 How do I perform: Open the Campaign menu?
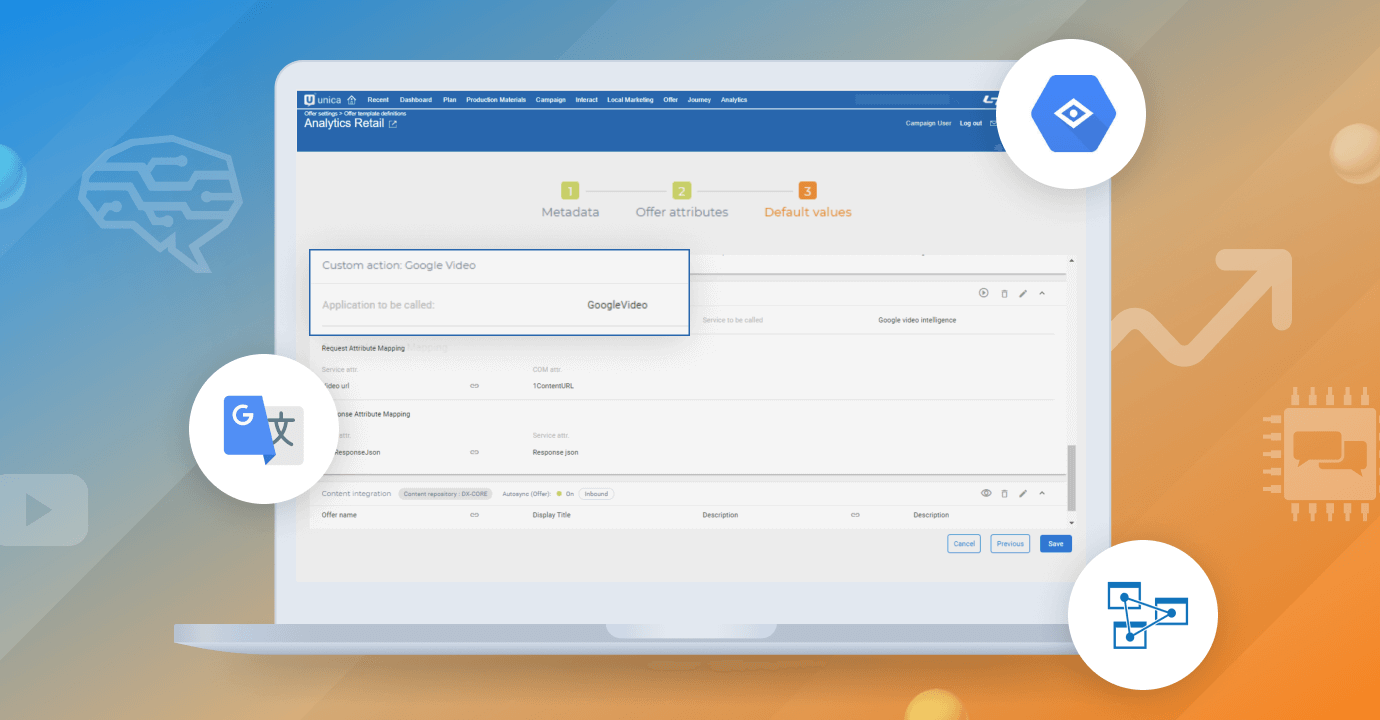pos(550,100)
